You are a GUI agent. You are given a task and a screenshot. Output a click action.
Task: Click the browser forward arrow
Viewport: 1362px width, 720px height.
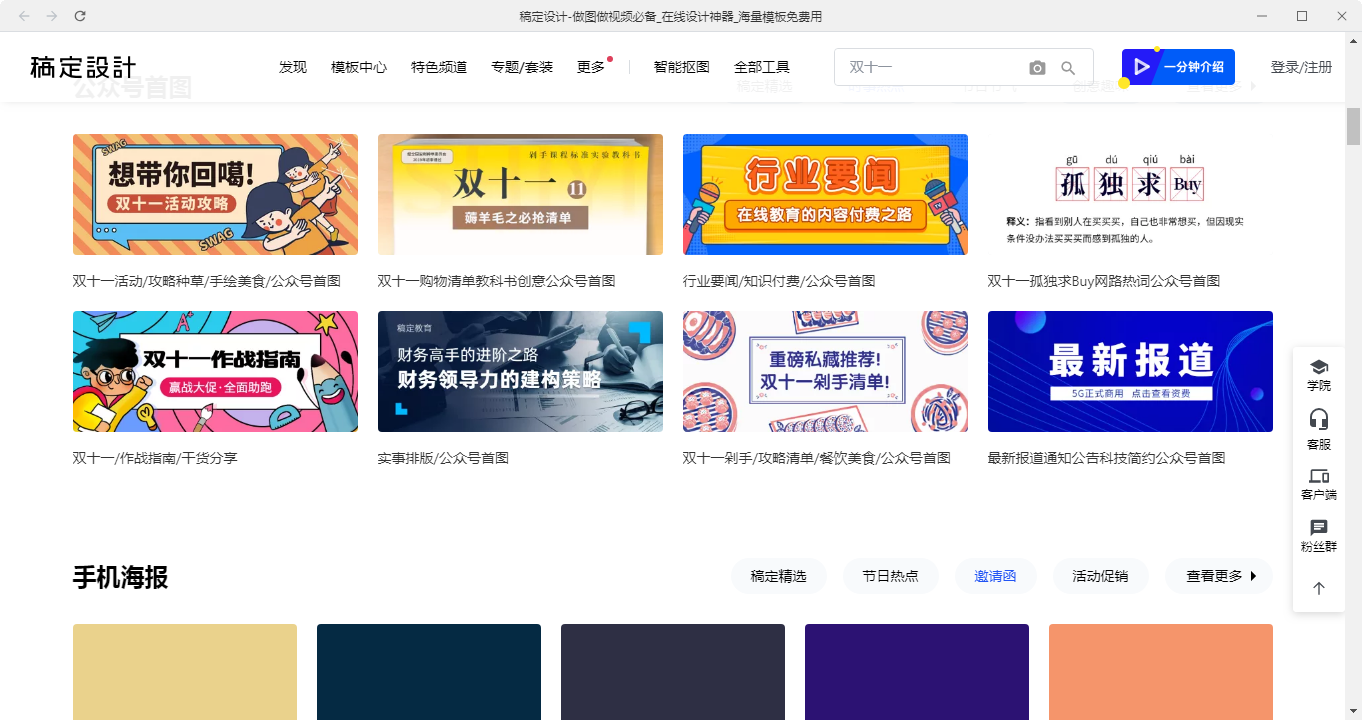pos(52,16)
